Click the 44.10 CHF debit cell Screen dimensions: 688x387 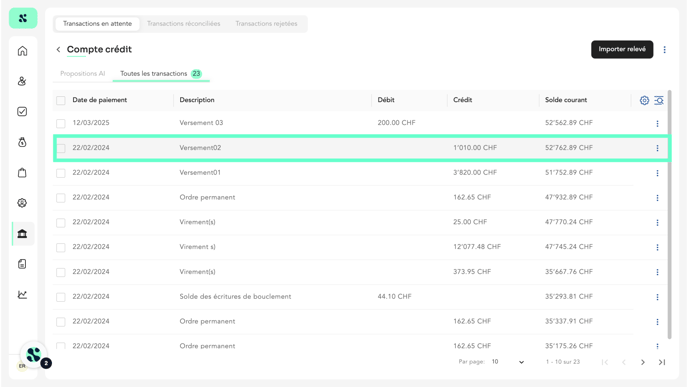coord(394,297)
